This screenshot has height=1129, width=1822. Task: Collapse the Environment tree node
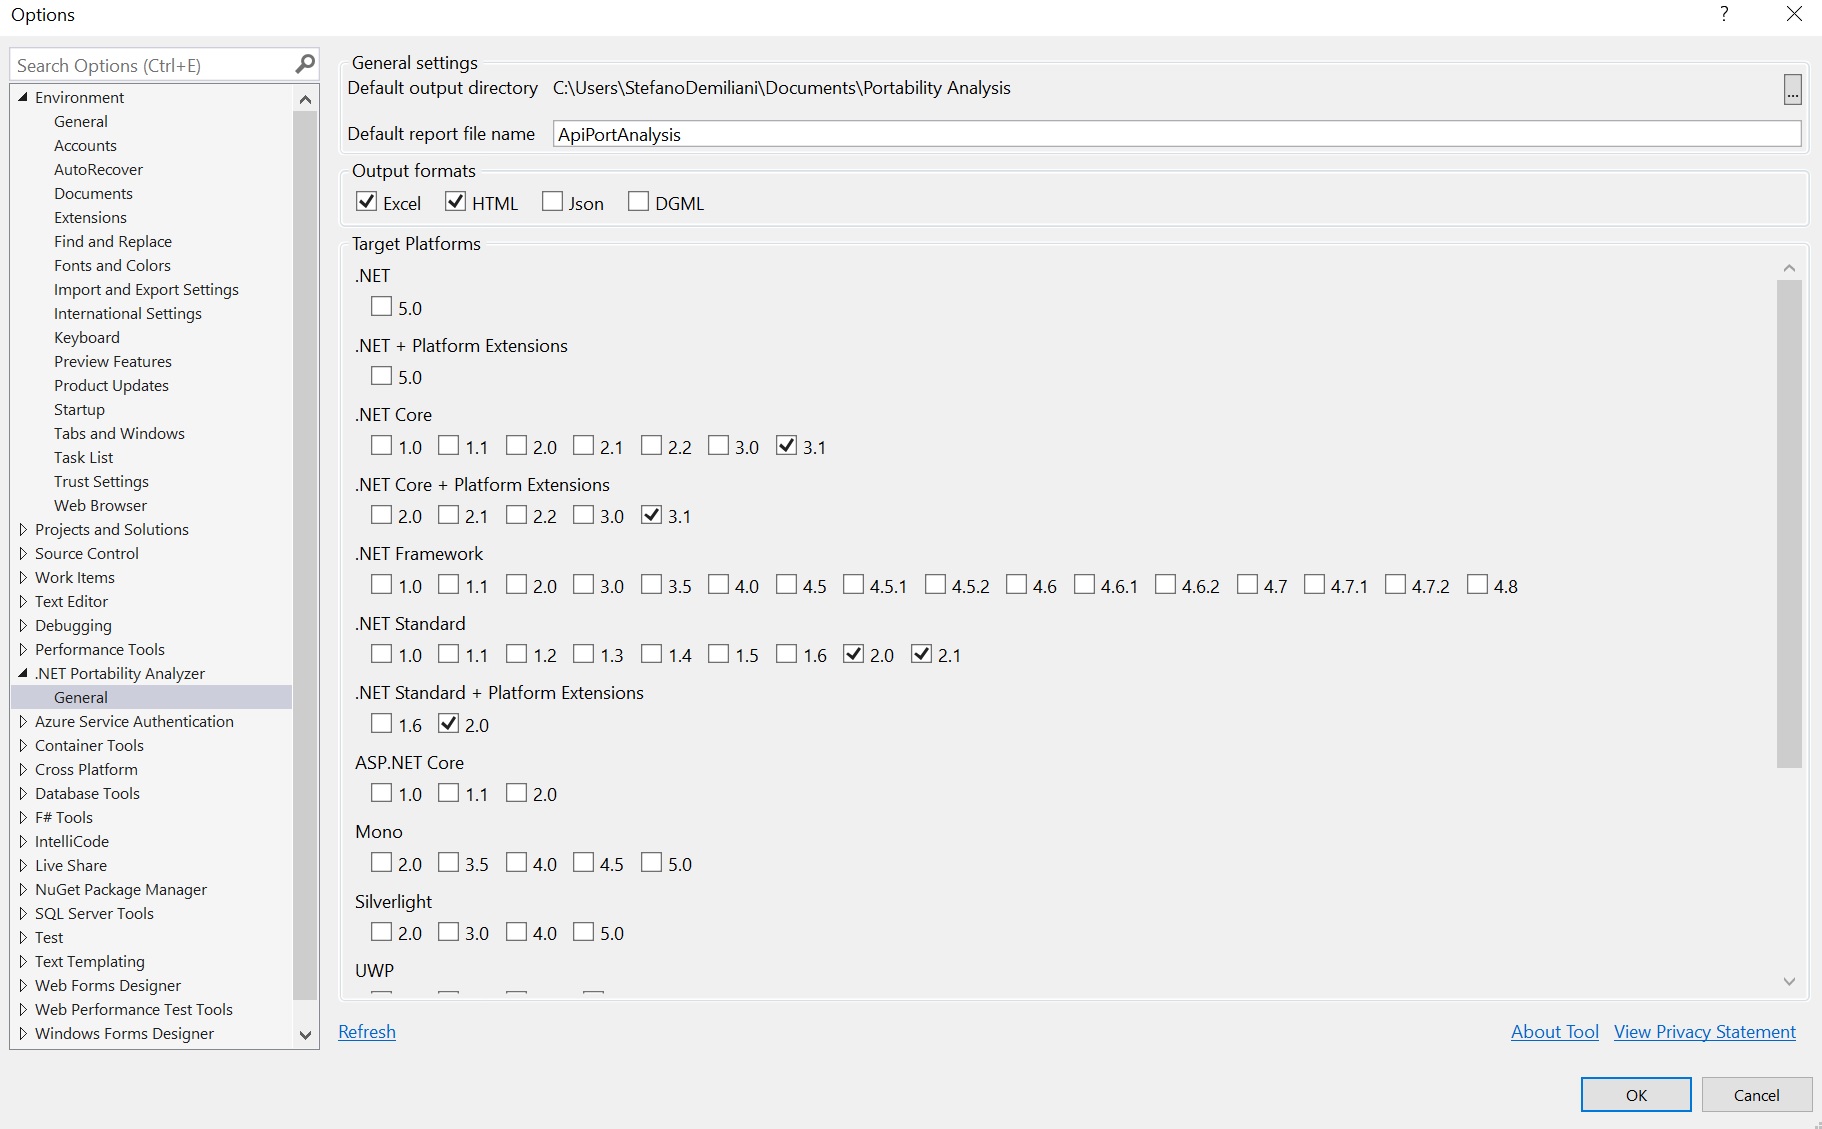point(23,97)
